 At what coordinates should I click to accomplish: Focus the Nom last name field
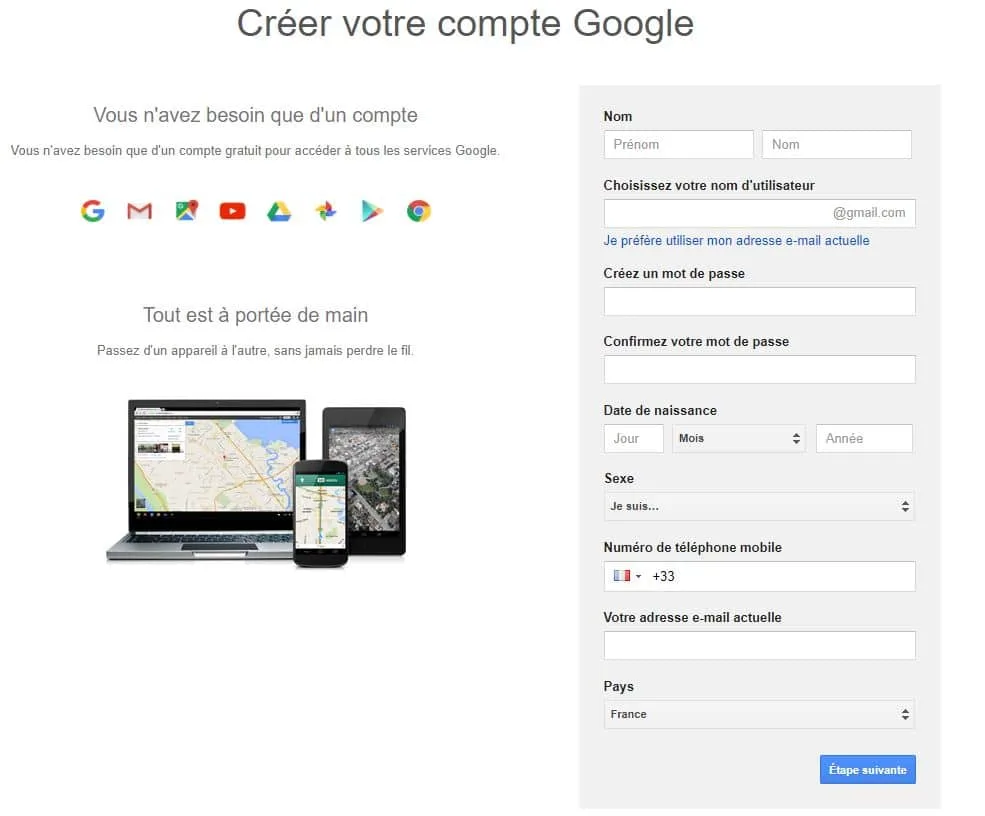837,144
